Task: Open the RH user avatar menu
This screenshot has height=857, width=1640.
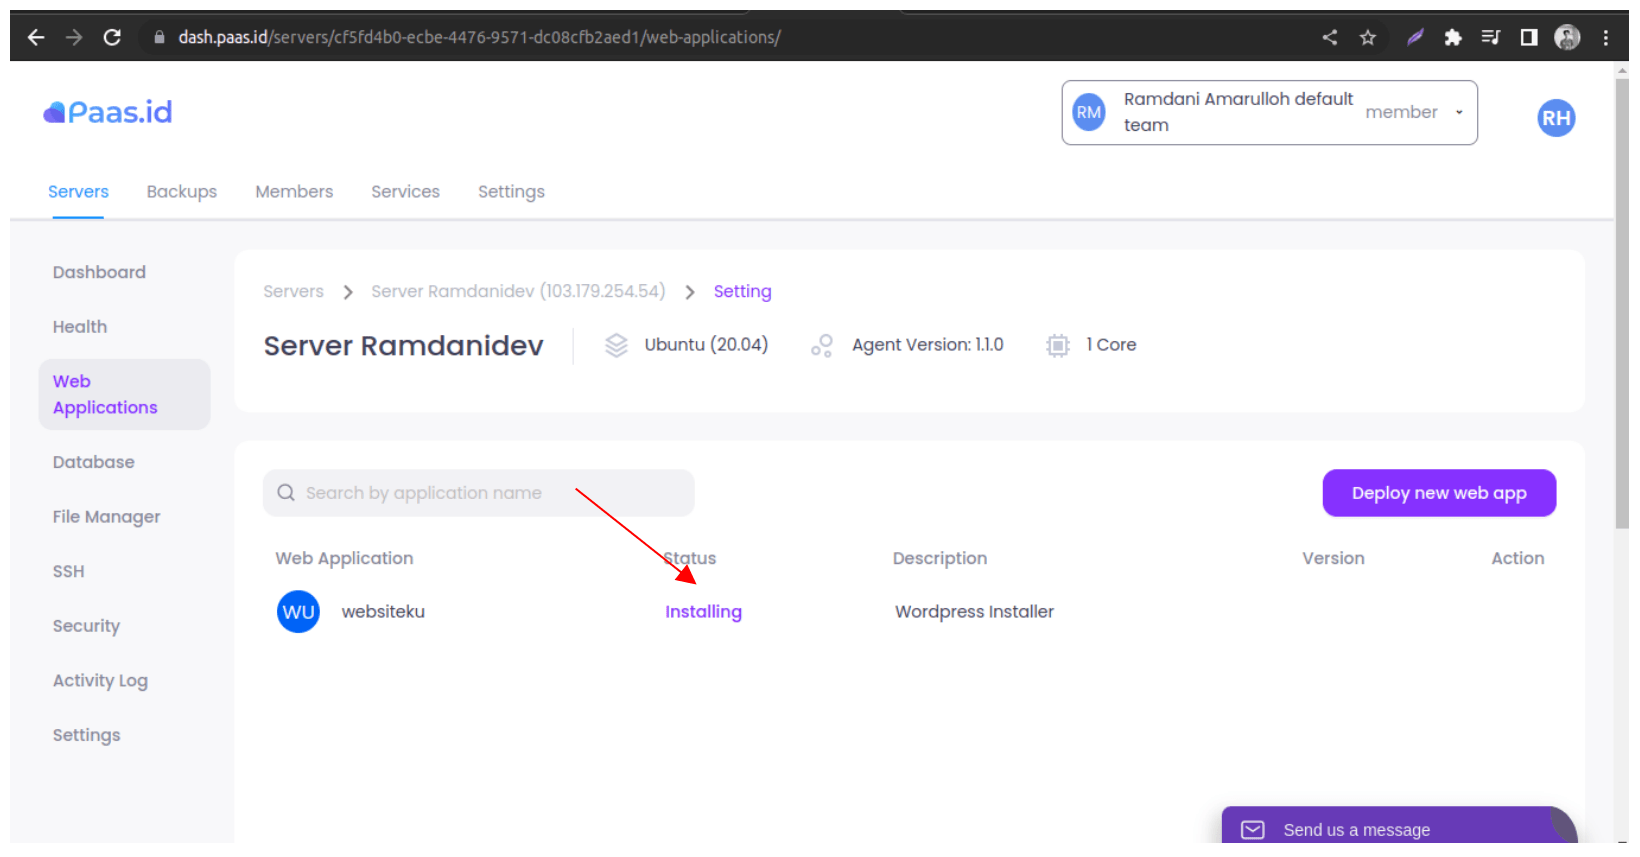Action: (x=1555, y=118)
